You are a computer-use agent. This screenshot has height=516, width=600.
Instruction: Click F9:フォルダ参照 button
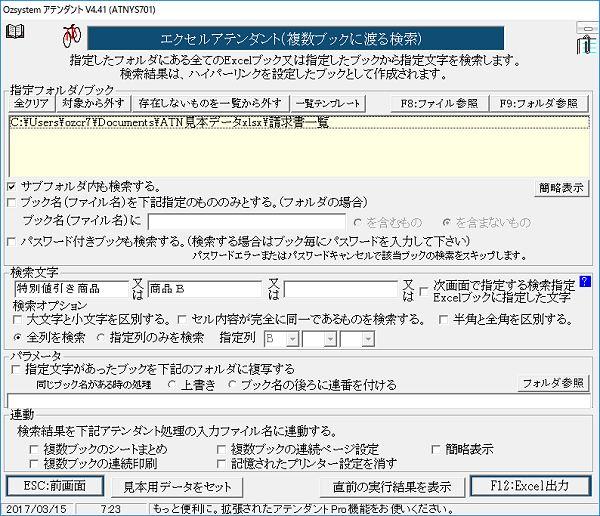(x=539, y=103)
